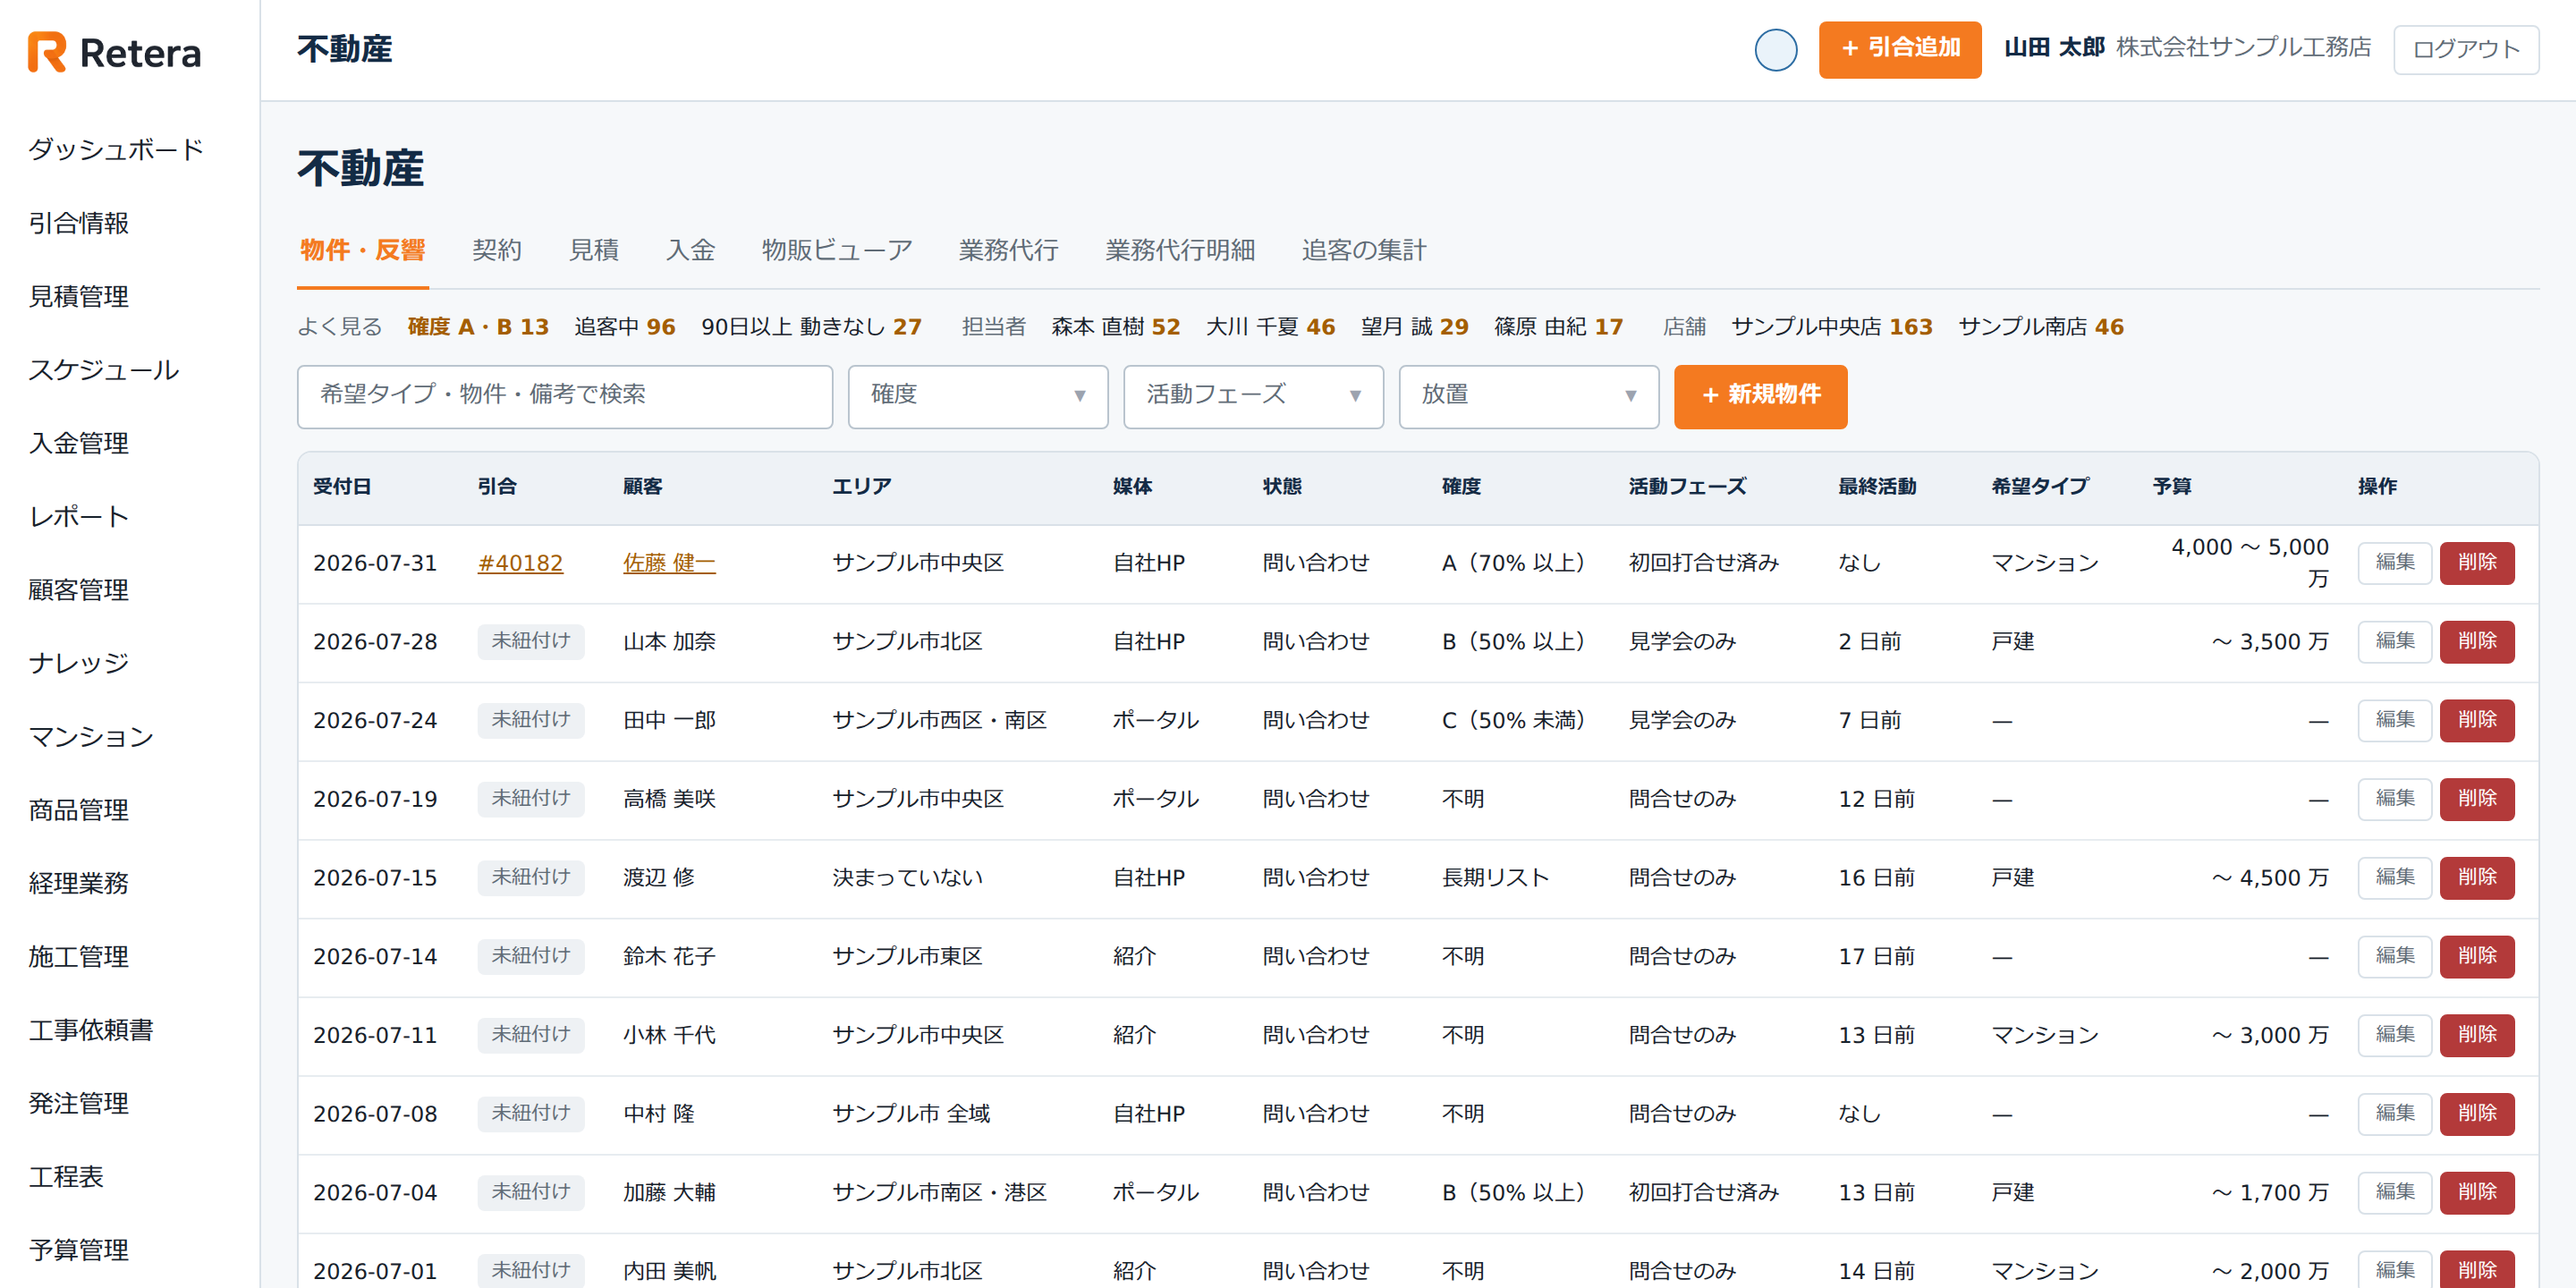2576x1288 pixels.
Task: Delete the 鈴木 花子 row
Action: 2476,956
